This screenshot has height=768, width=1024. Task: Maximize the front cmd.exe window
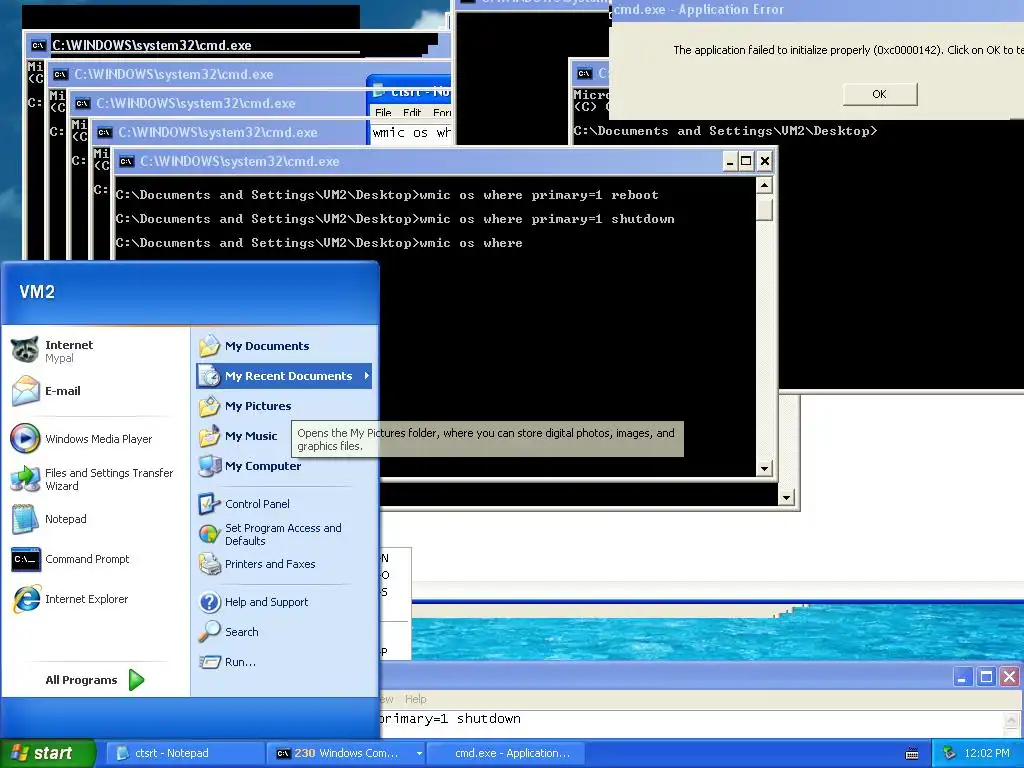(x=746, y=161)
